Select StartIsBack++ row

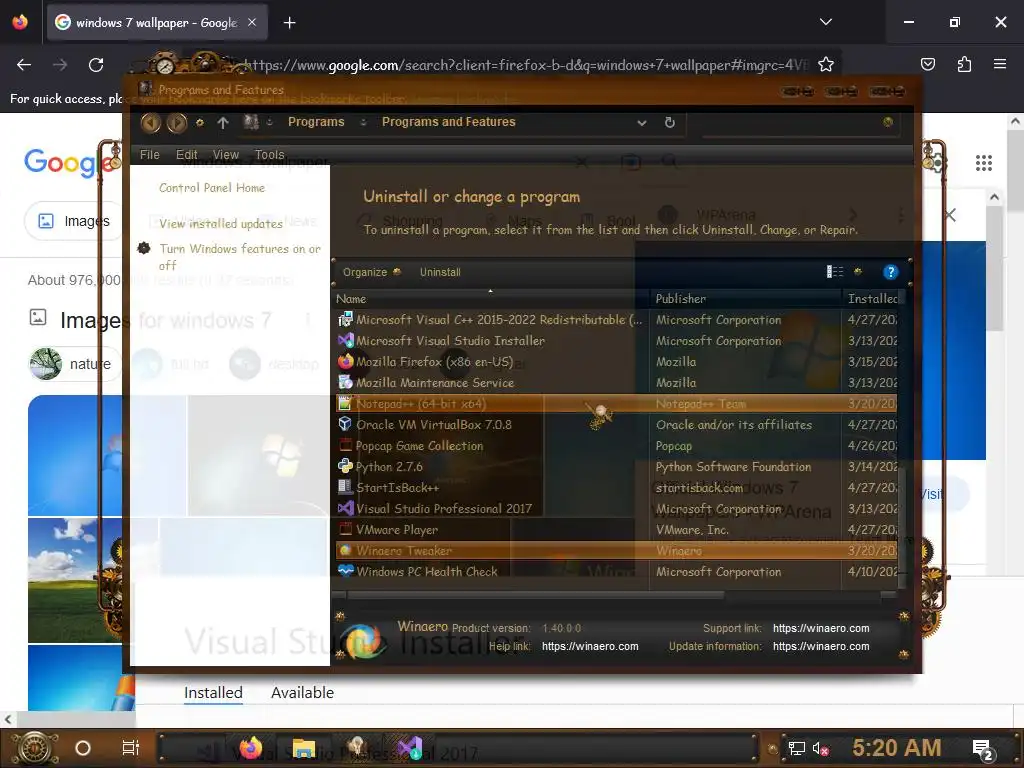pos(616,488)
